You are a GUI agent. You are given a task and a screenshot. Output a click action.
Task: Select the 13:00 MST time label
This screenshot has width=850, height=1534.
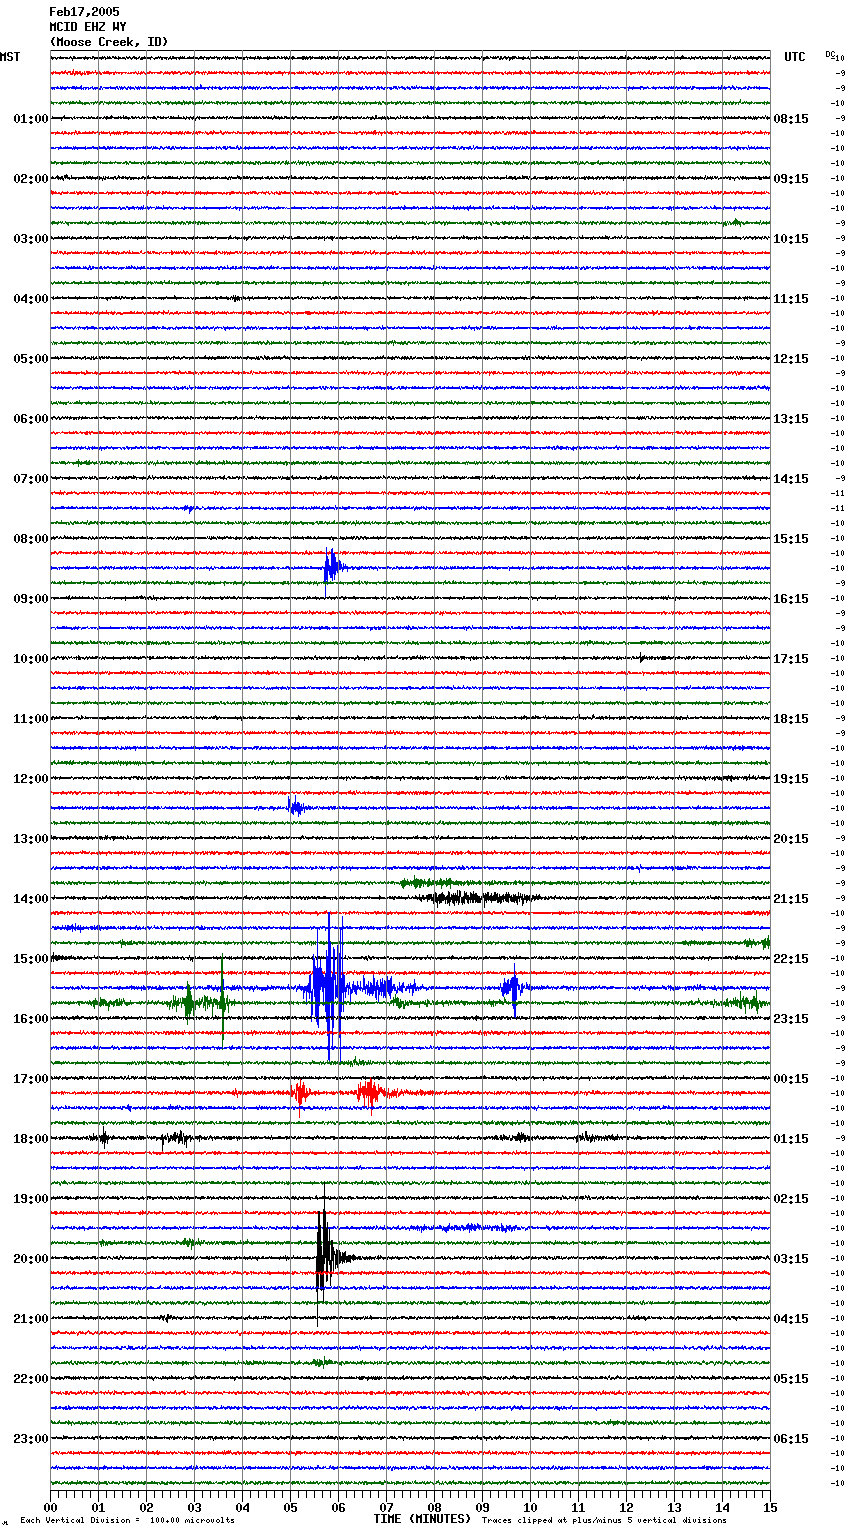31,839
